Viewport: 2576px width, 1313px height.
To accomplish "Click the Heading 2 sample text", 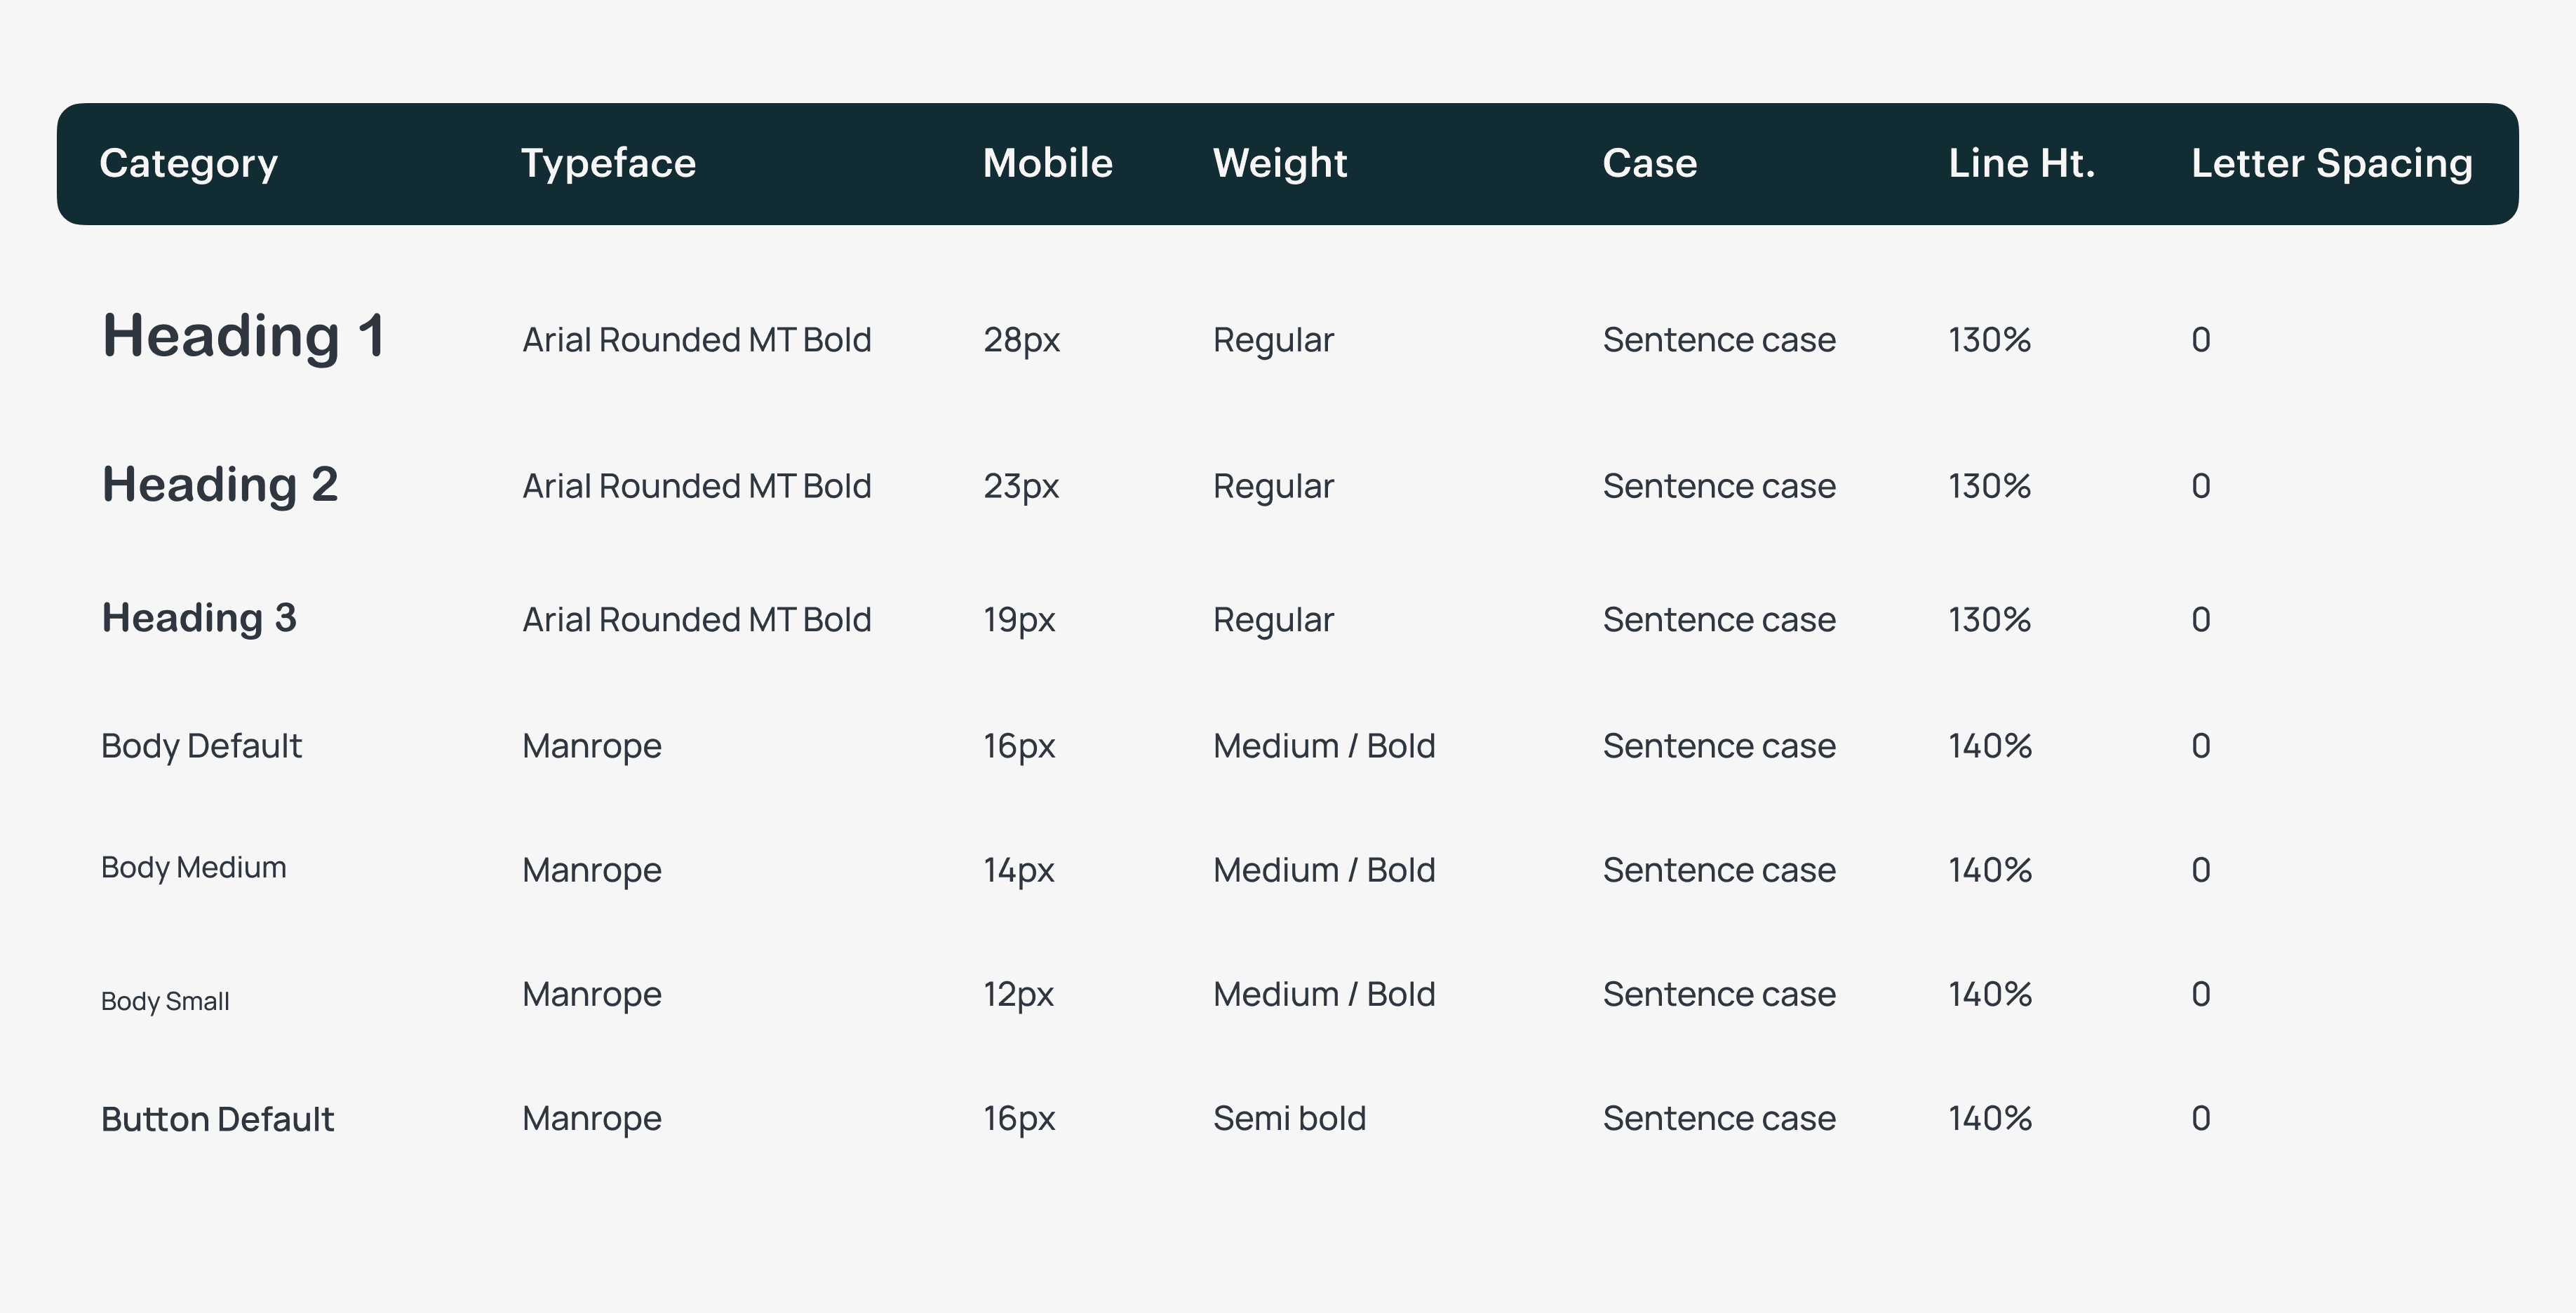I will coord(220,485).
